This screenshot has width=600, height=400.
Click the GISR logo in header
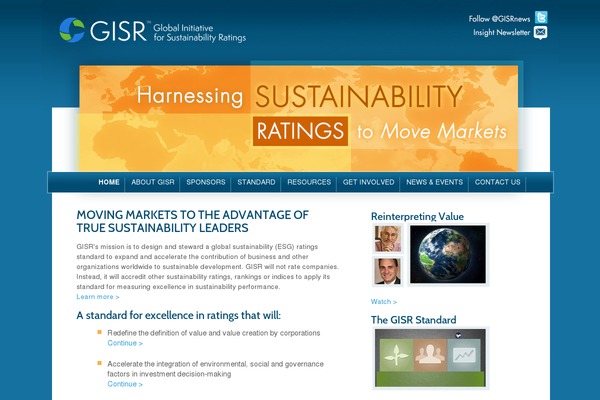coord(103,30)
